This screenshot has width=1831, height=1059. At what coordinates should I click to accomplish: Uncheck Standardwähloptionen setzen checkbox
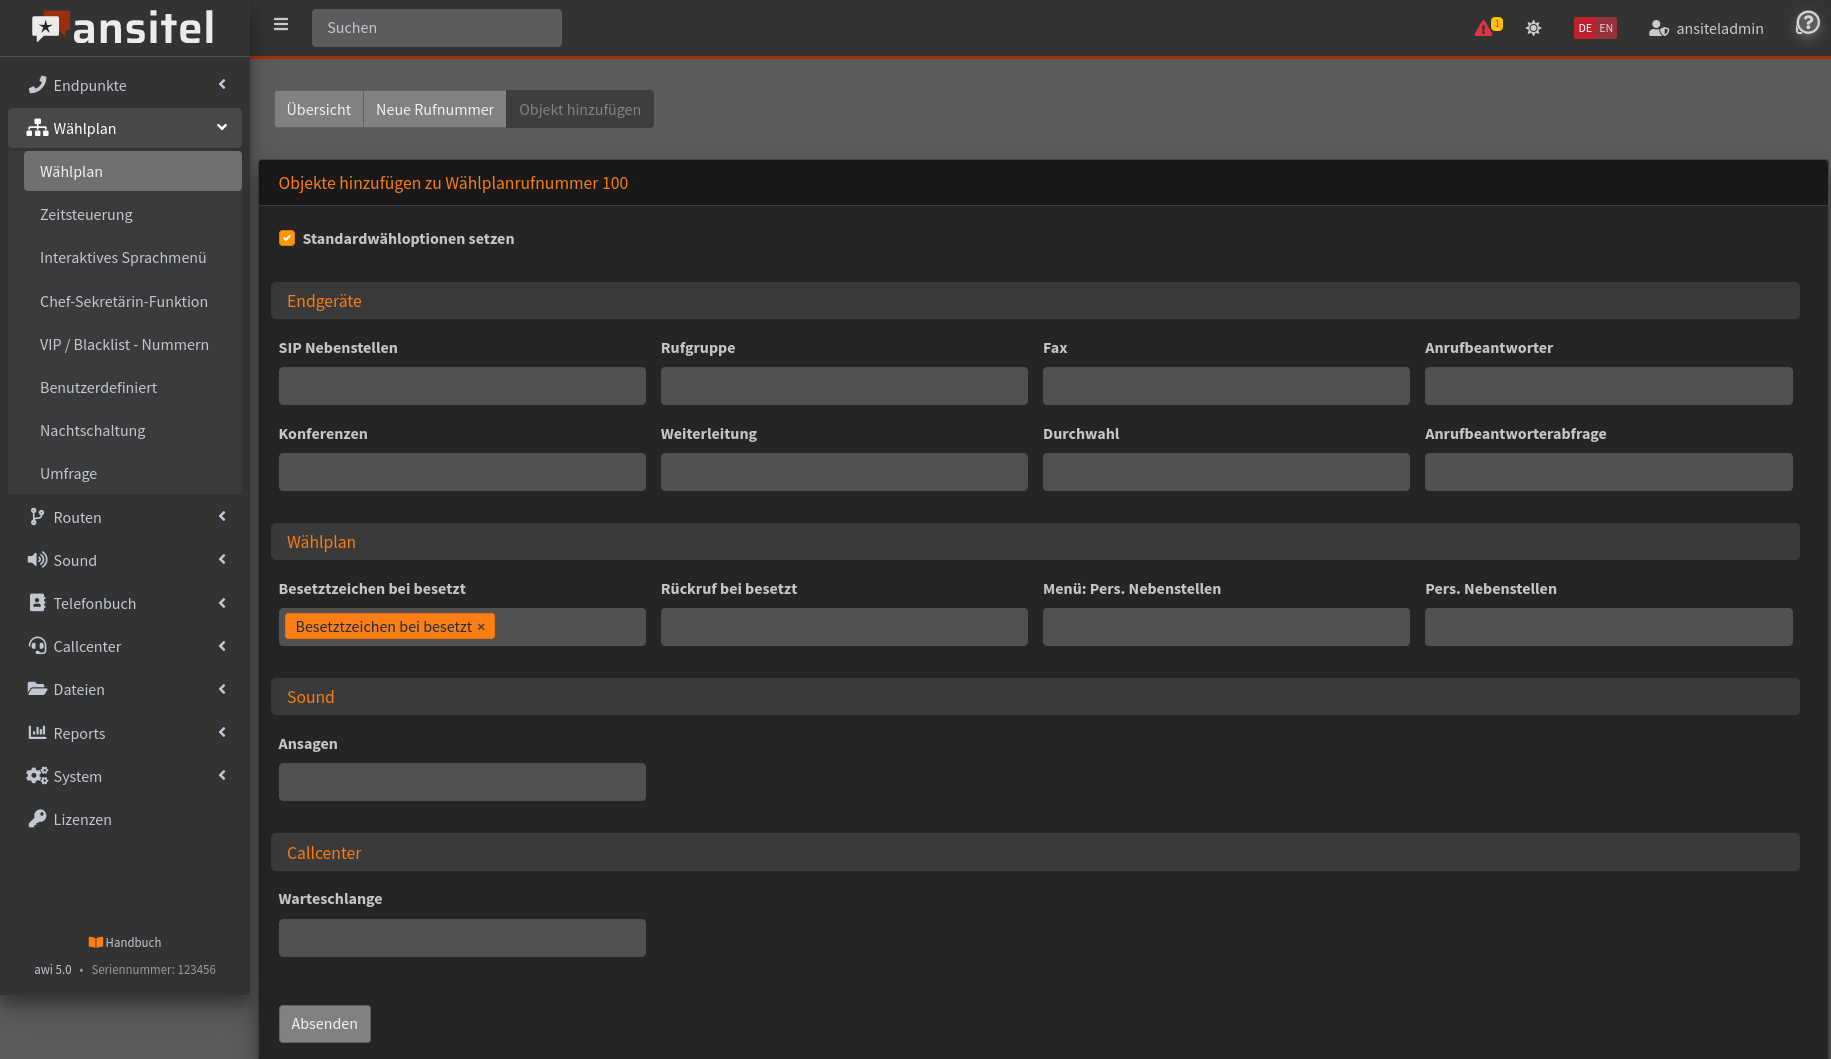tap(287, 238)
